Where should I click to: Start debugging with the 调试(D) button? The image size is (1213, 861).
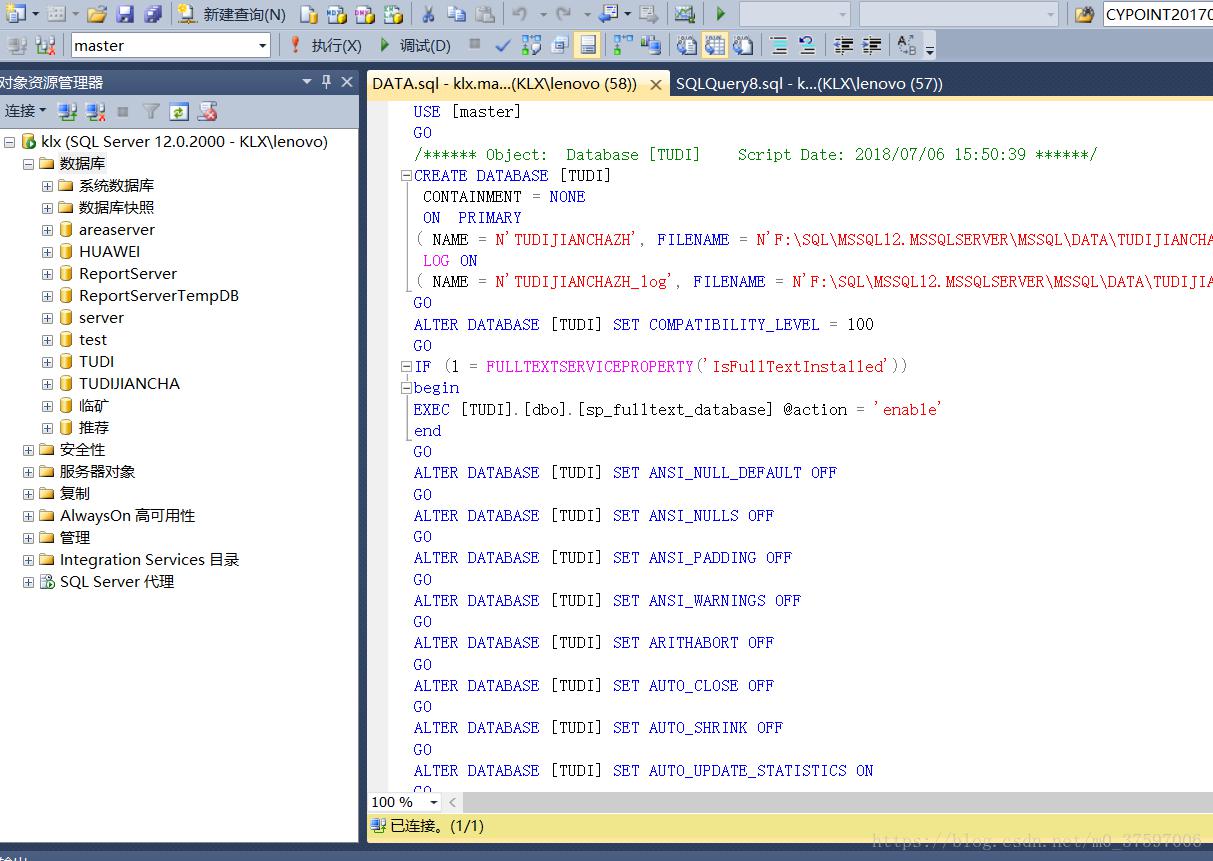point(415,45)
